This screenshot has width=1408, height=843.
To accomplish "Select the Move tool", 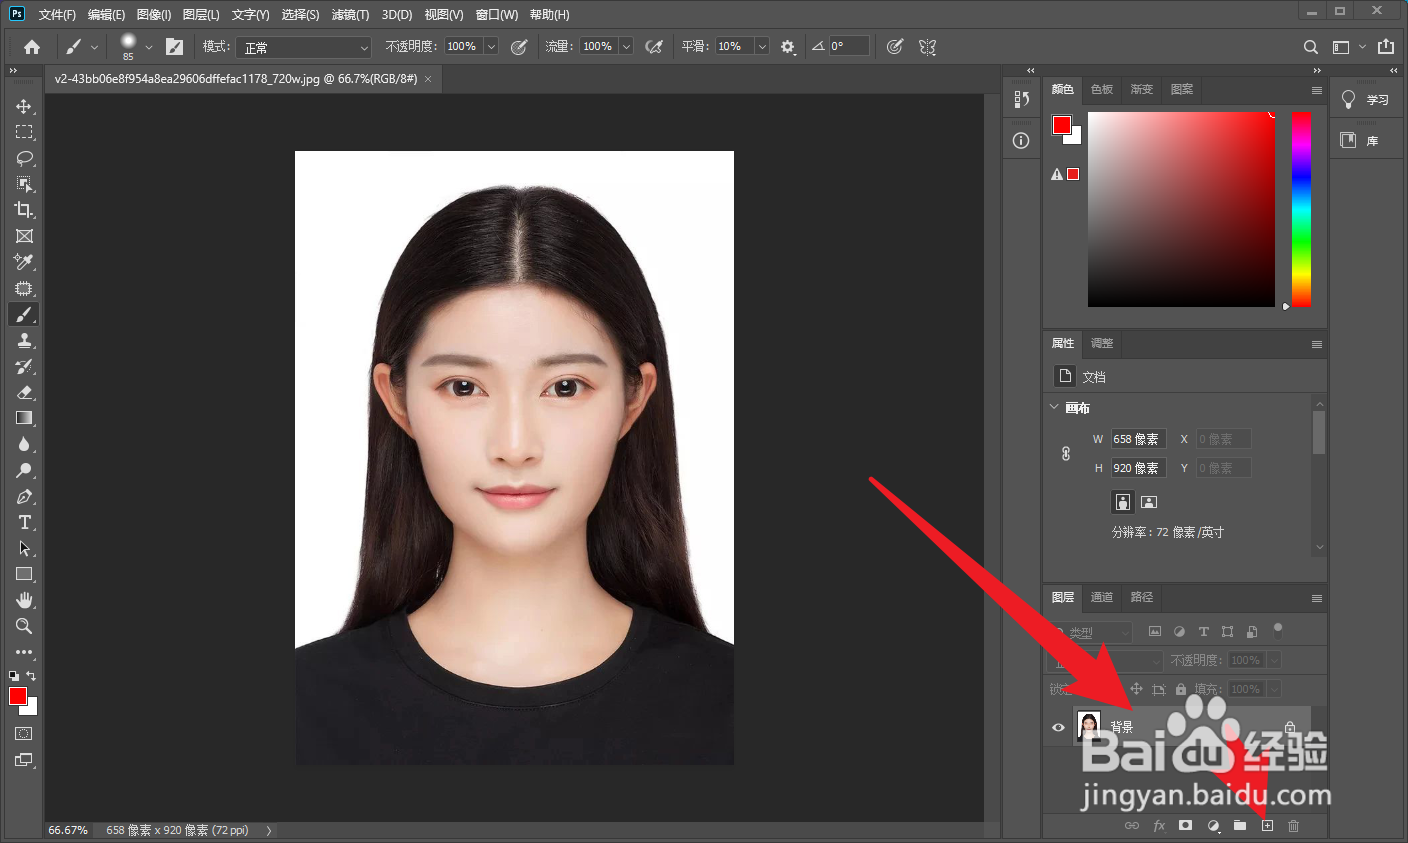I will click(24, 106).
